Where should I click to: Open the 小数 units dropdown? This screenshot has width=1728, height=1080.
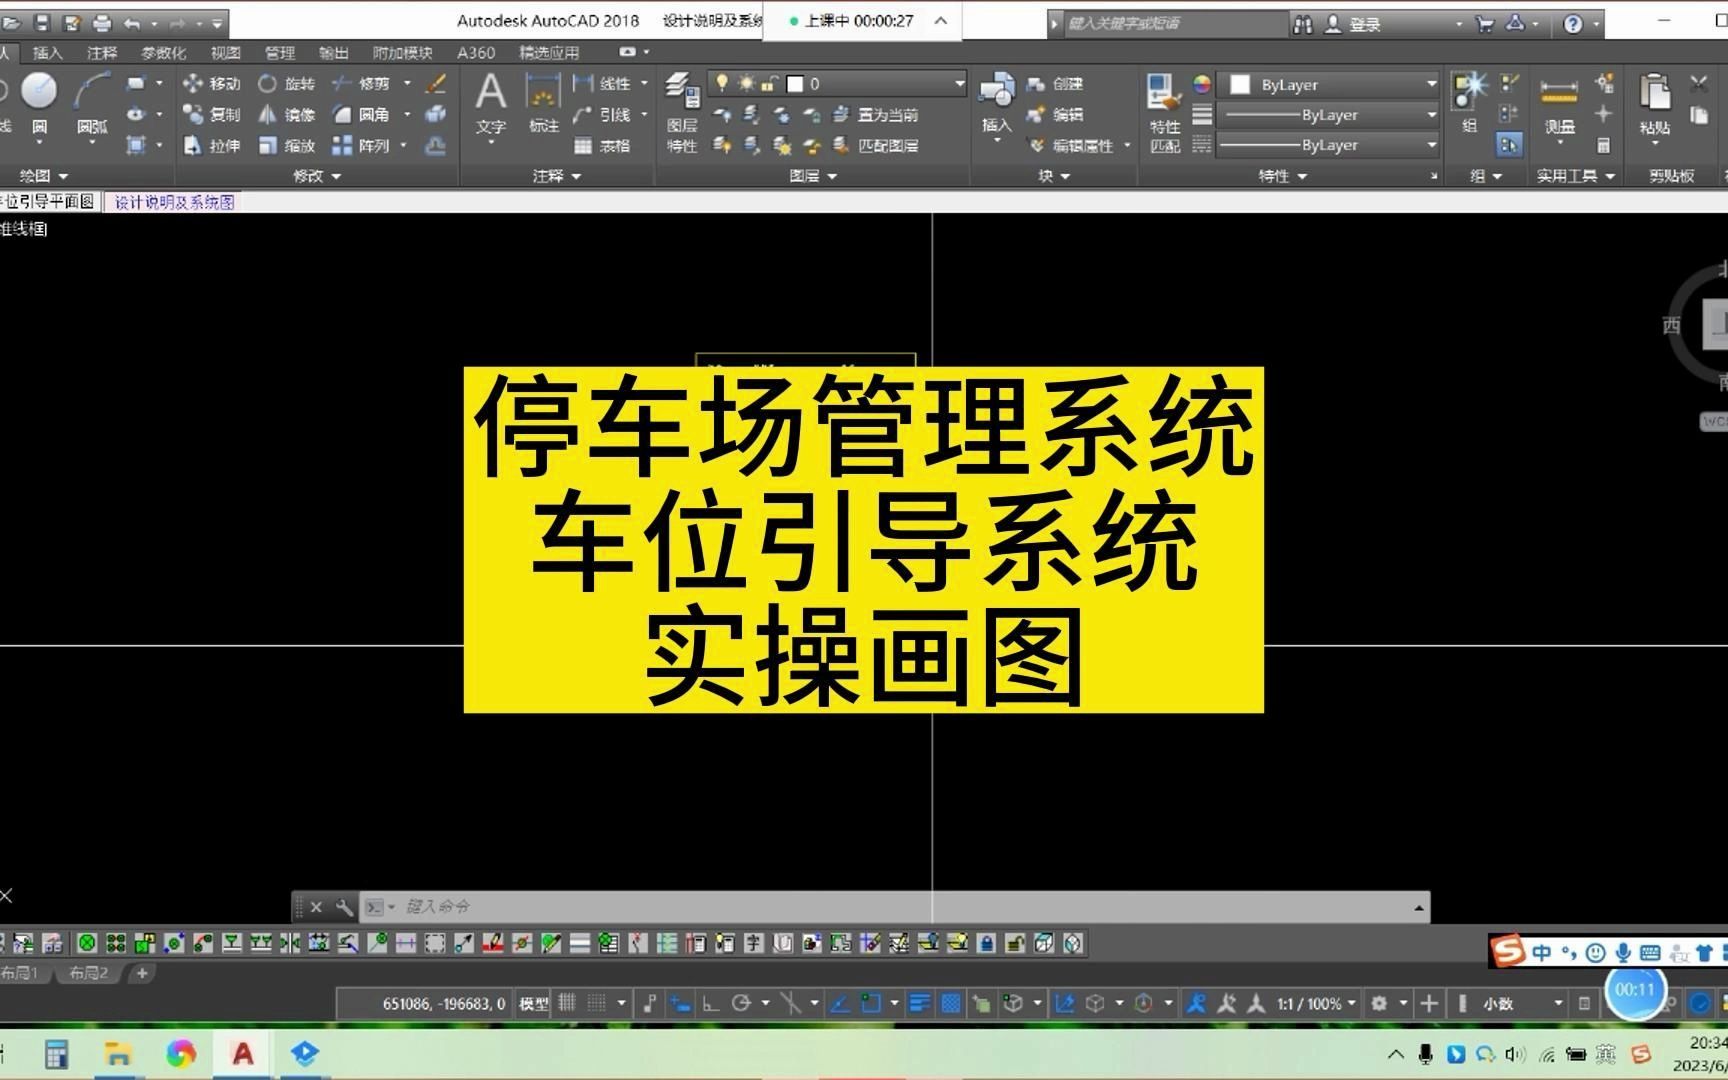[1522, 1004]
